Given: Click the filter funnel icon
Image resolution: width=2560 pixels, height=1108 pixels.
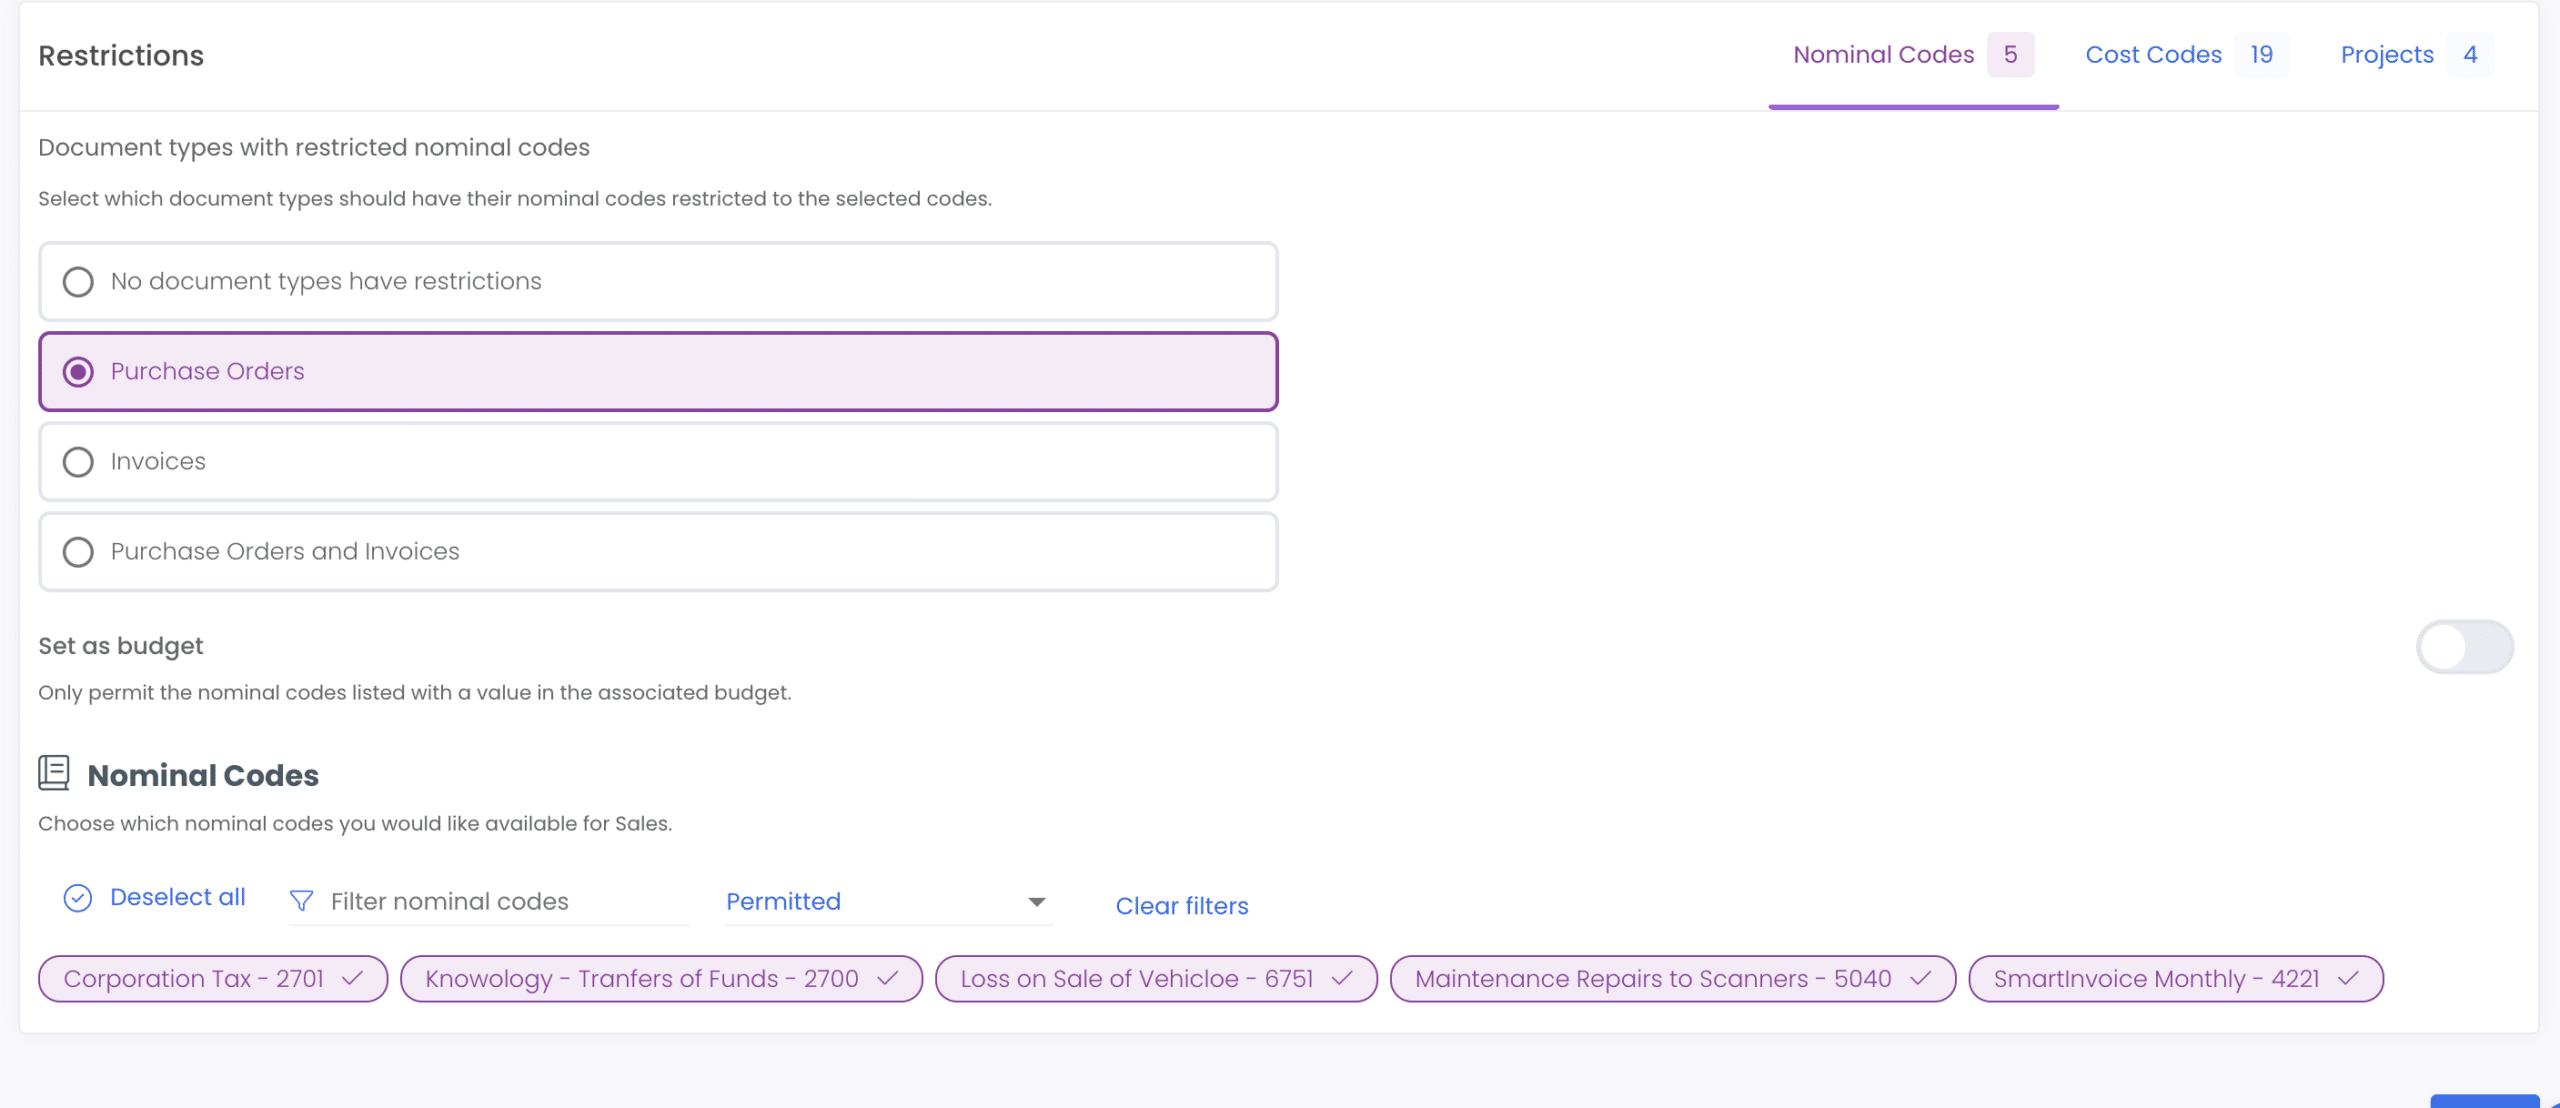Looking at the screenshot, I should coord(301,901).
